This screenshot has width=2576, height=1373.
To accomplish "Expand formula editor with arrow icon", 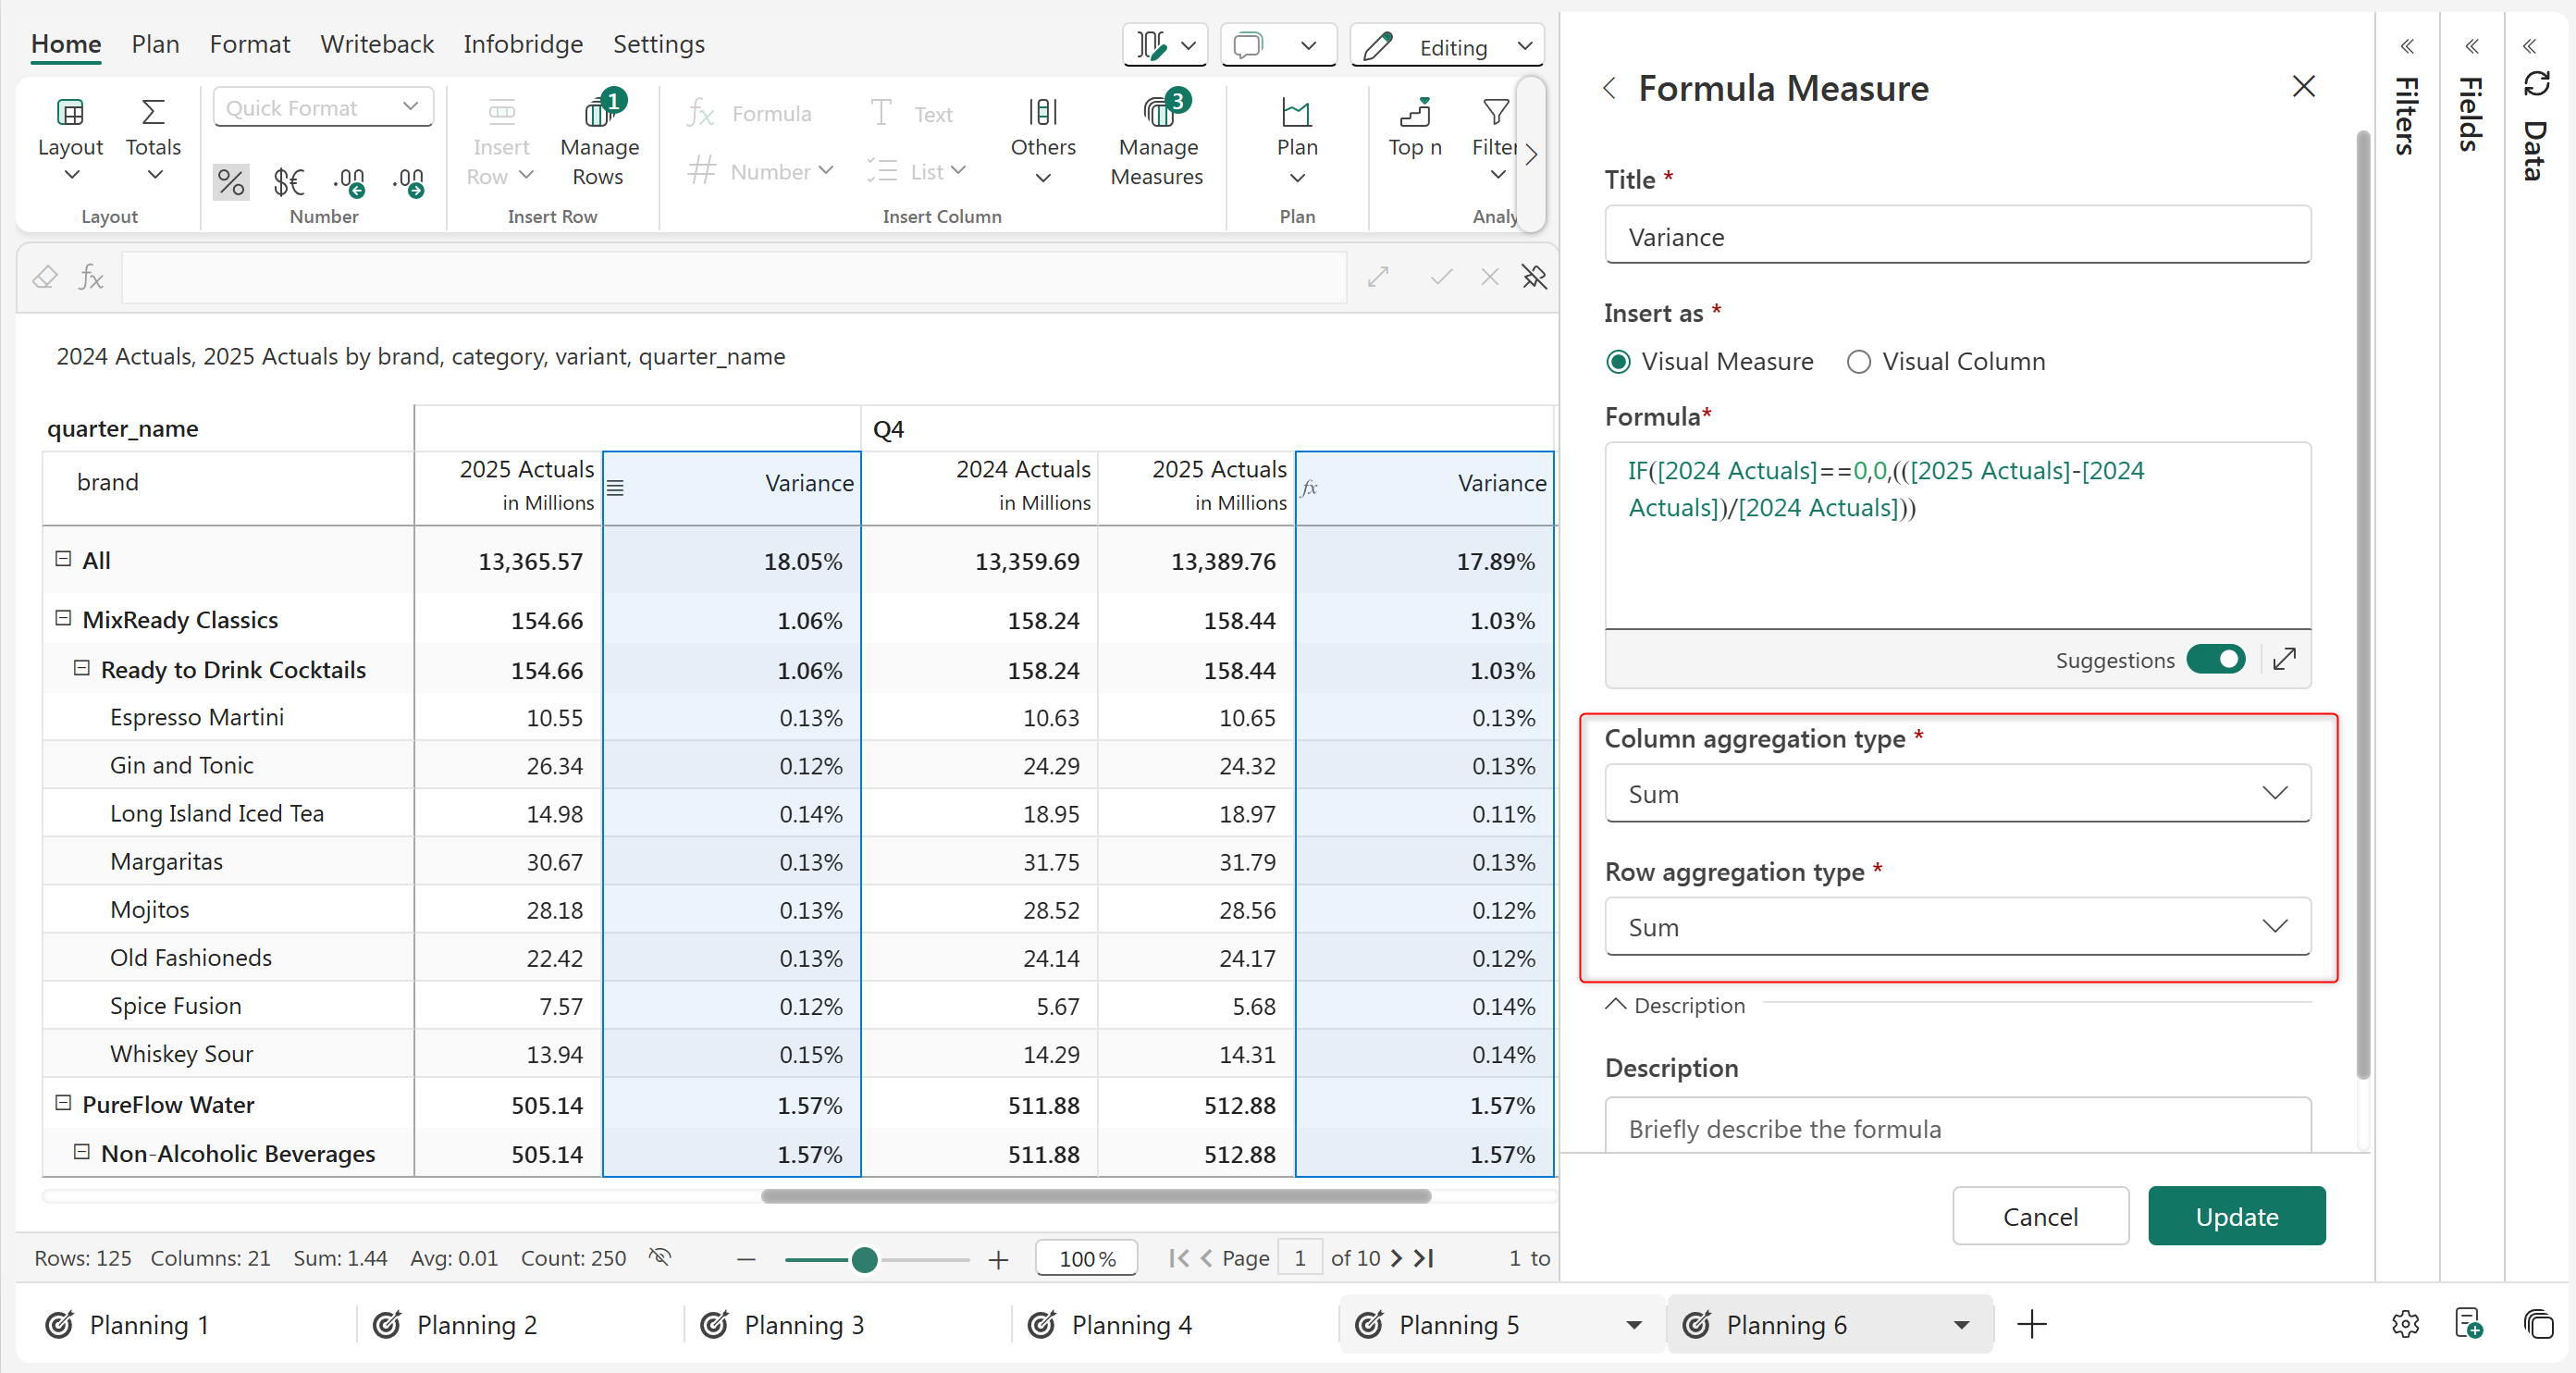I will (x=2284, y=660).
